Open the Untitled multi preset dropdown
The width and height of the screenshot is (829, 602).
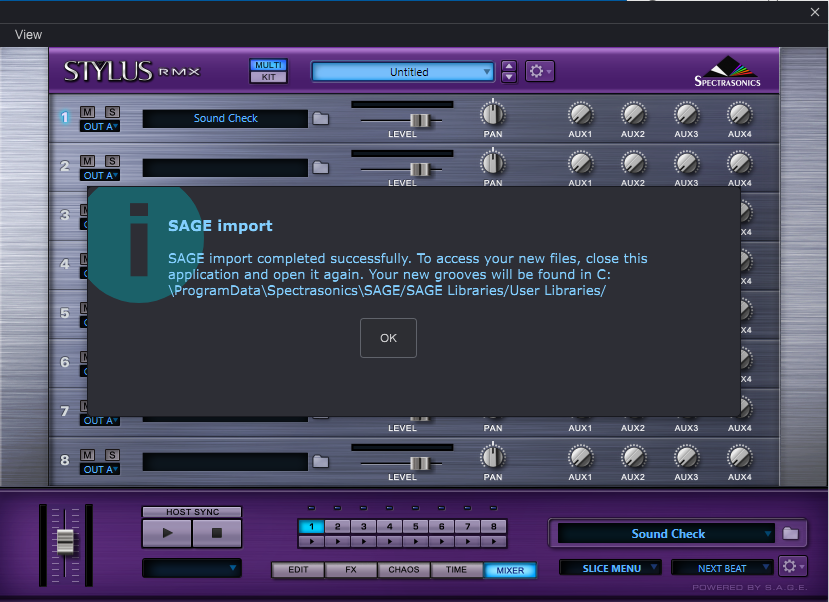click(x=403, y=72)
